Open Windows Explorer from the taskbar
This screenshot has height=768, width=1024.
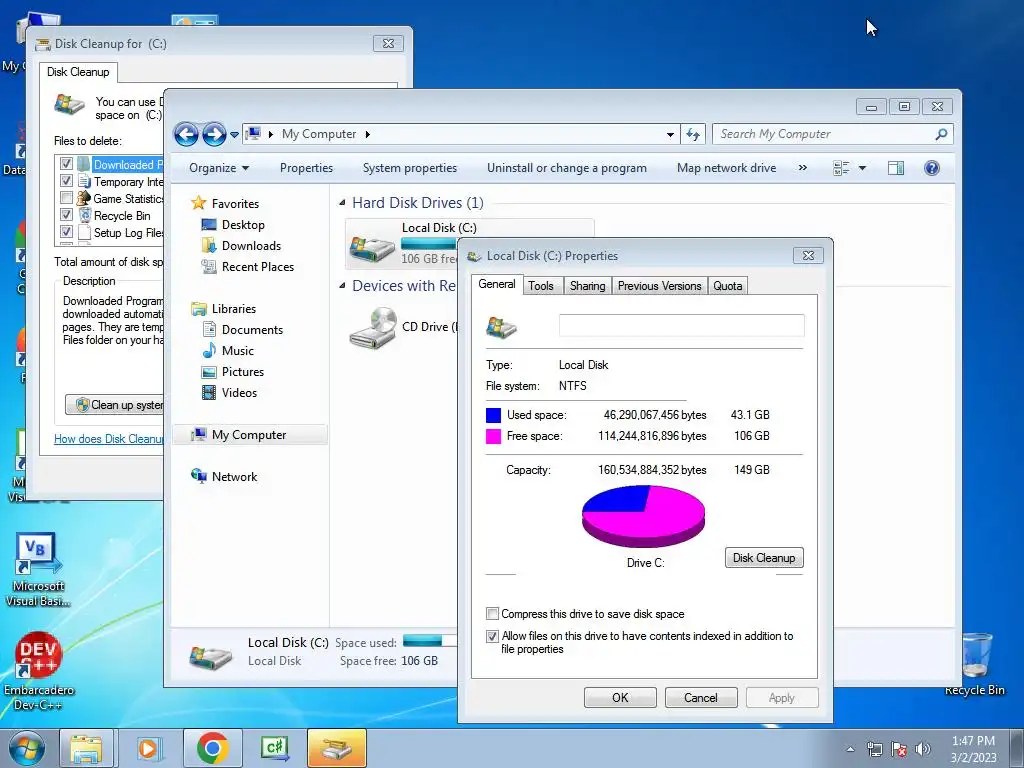(x=87, y=748)
